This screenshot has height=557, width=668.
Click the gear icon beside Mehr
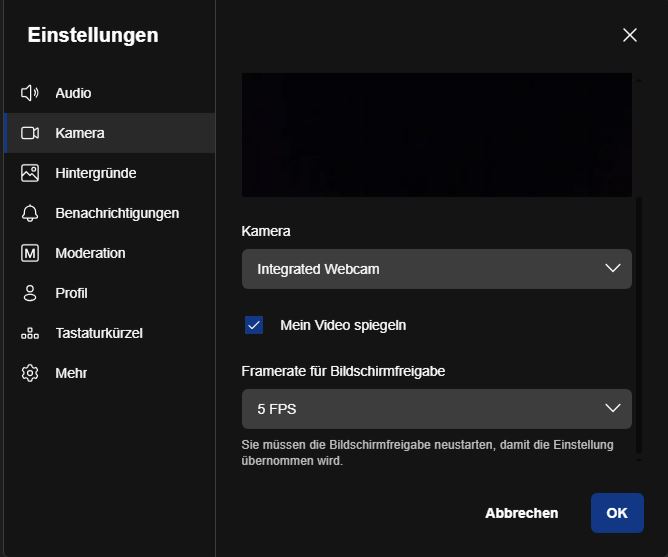[x=30, y=373]
